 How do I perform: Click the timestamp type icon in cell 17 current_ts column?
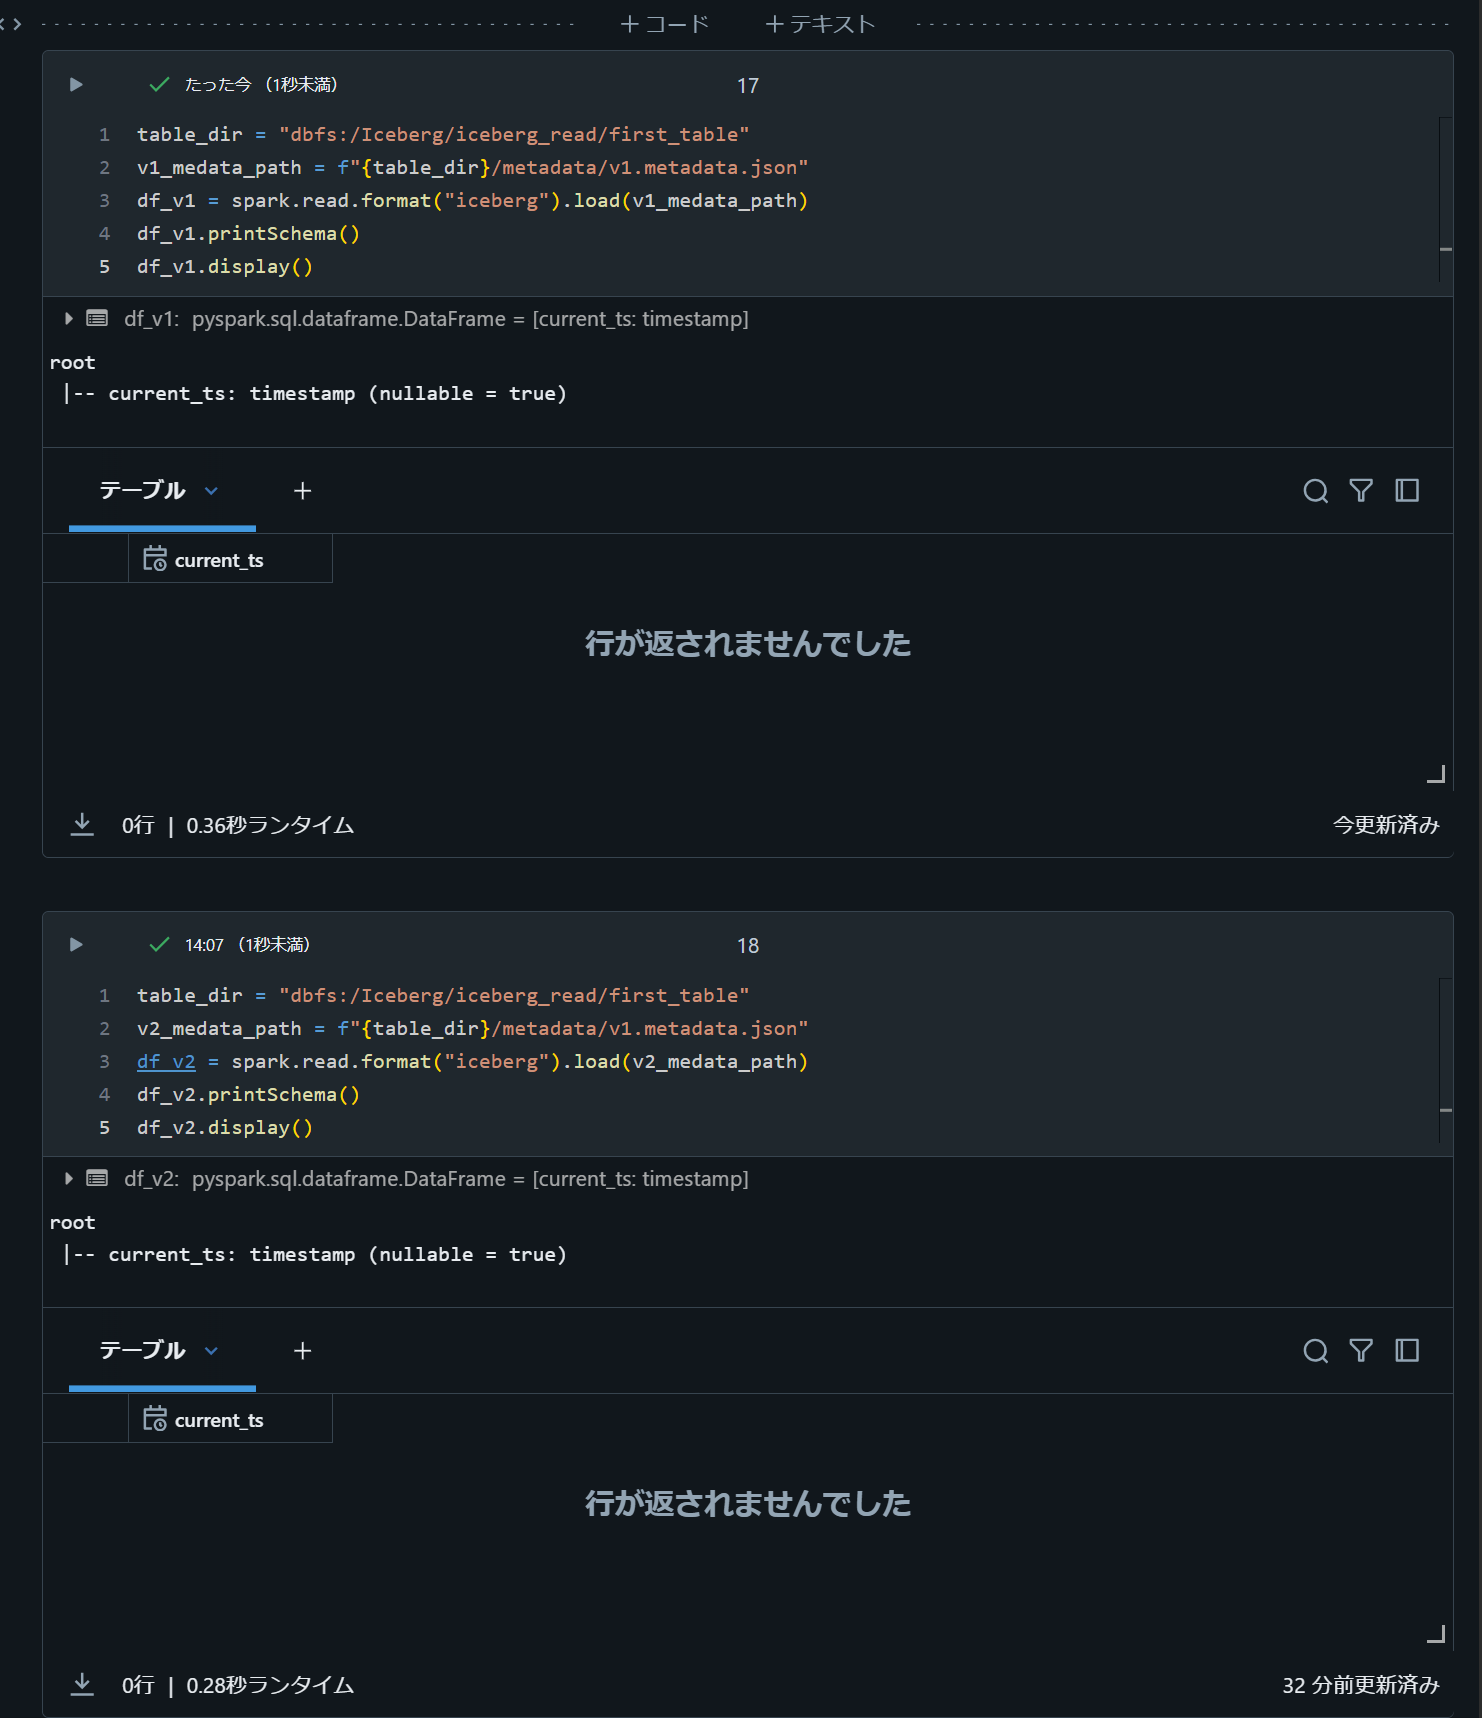tap(155, 559)
